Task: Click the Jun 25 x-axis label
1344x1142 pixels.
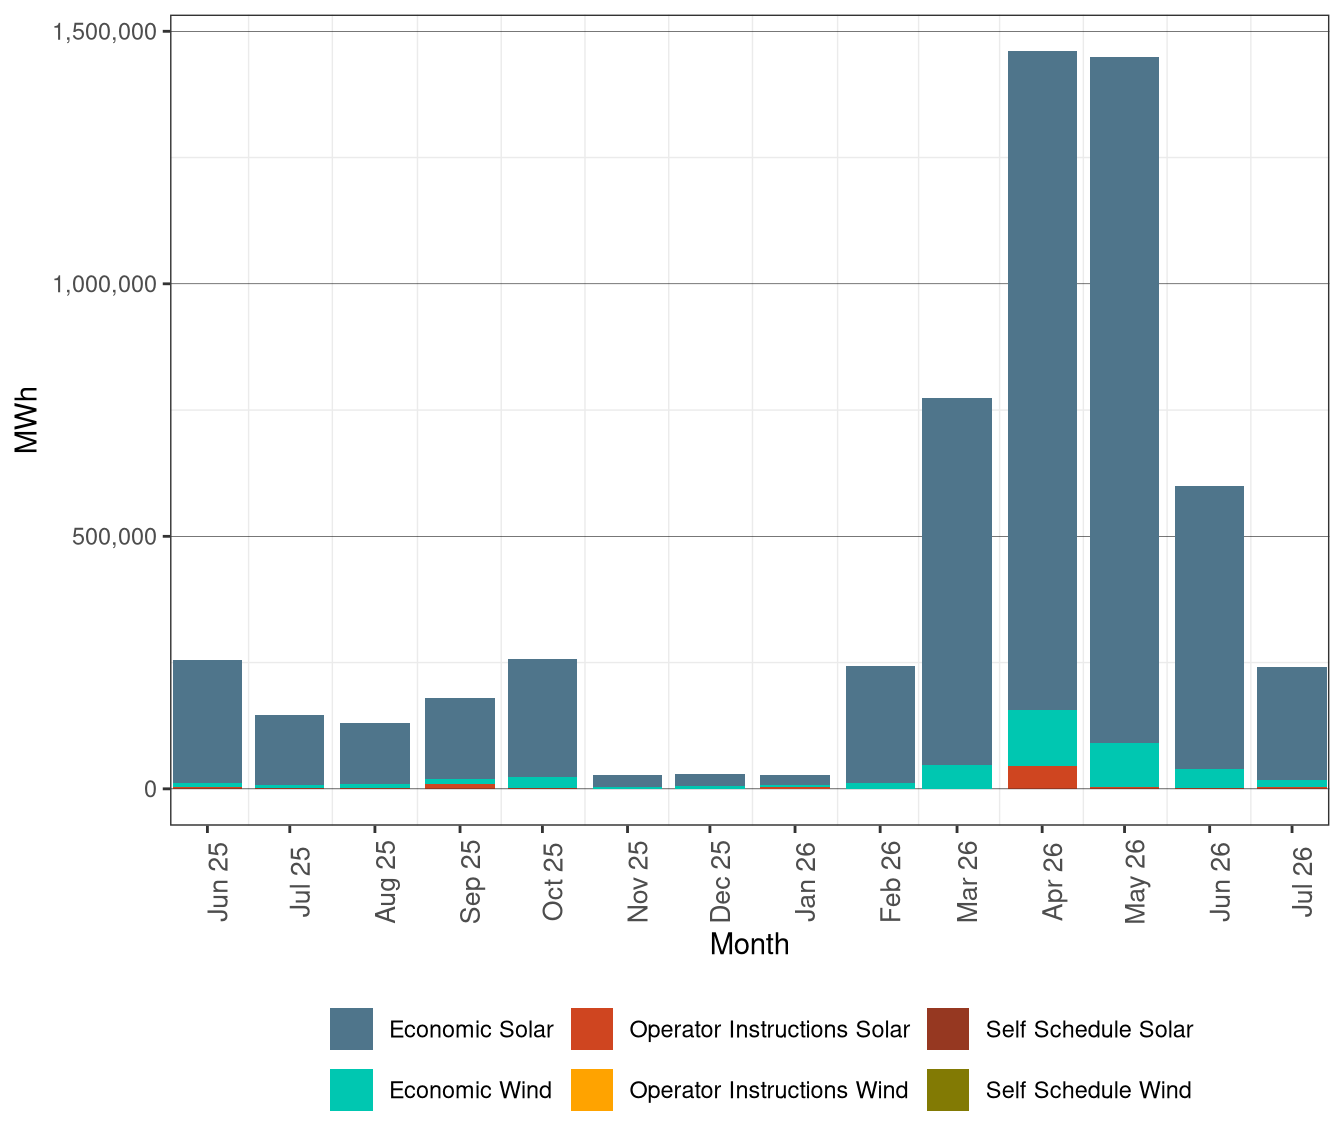Action: coord(218,882)
